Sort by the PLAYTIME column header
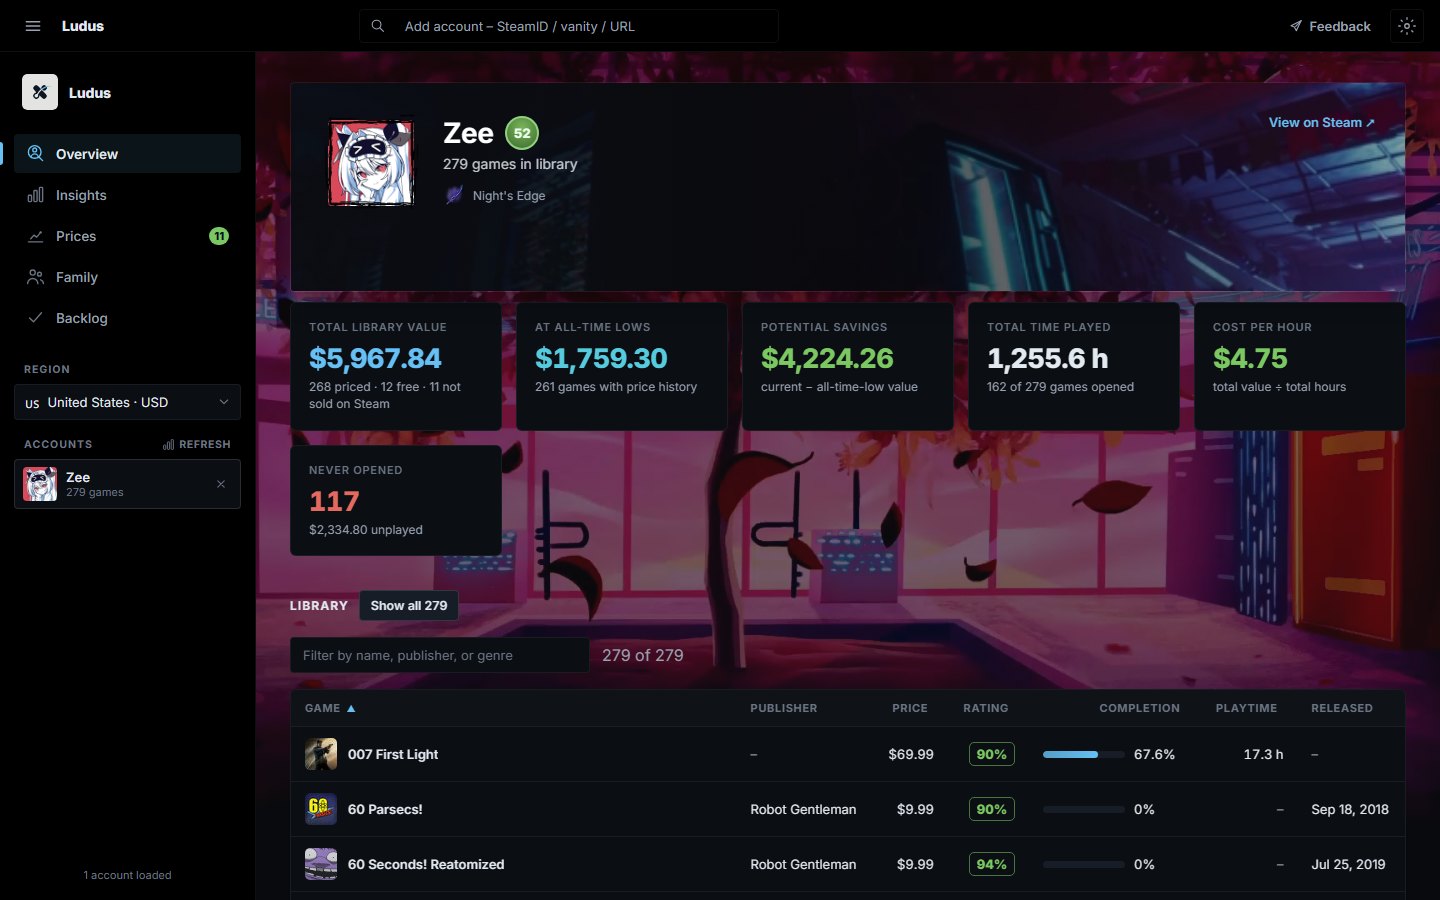1440x900 pixels. [x=1246, y=708]
